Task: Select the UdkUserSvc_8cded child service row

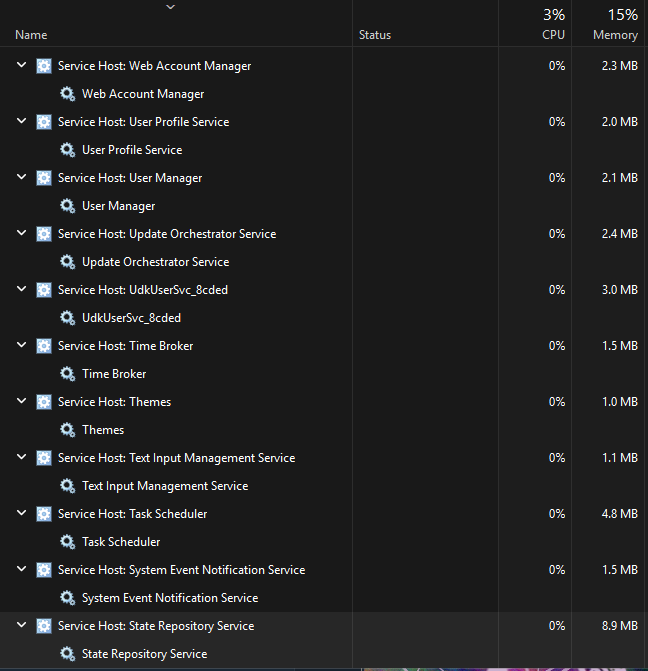Action: click(131, 318)
